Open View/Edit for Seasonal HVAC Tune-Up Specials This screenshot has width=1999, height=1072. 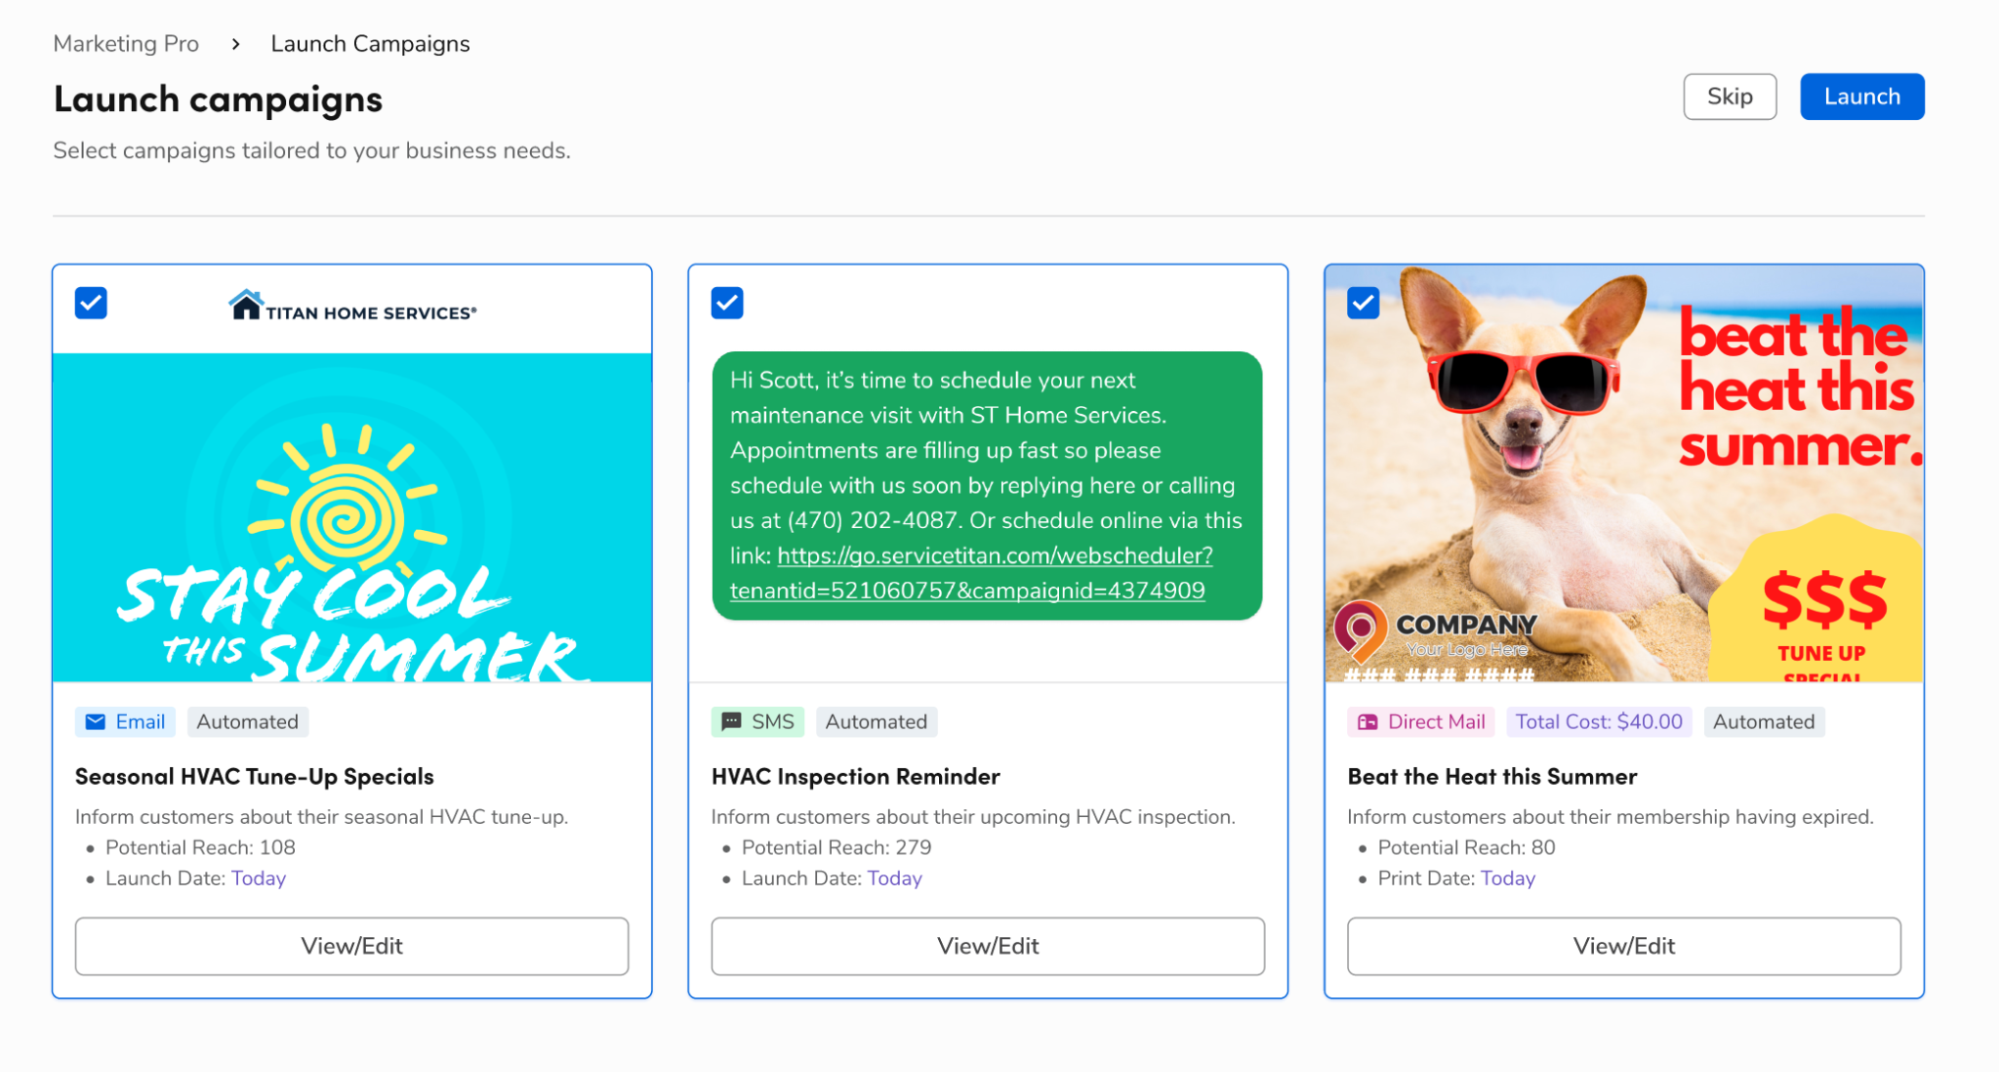(x=352, y=946)
